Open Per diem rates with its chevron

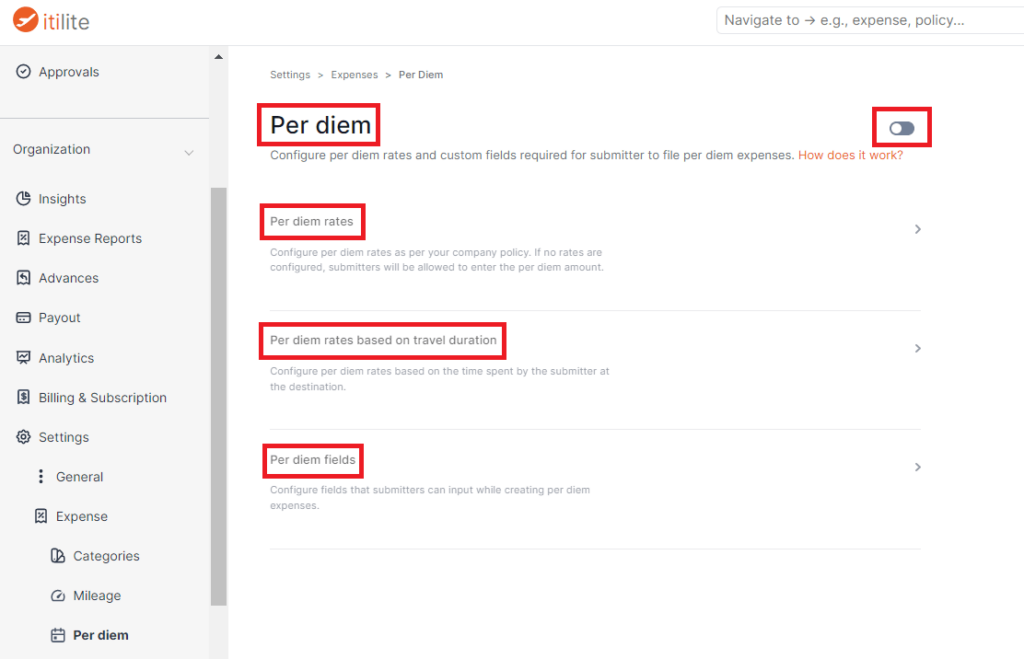tap(918, 229)
